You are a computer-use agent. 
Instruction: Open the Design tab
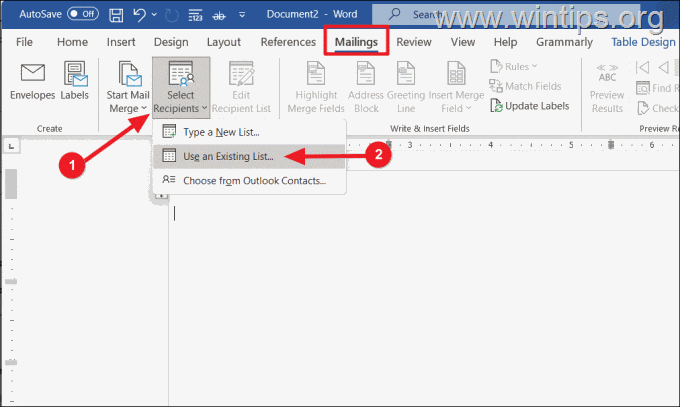click(x=171, y=42)
